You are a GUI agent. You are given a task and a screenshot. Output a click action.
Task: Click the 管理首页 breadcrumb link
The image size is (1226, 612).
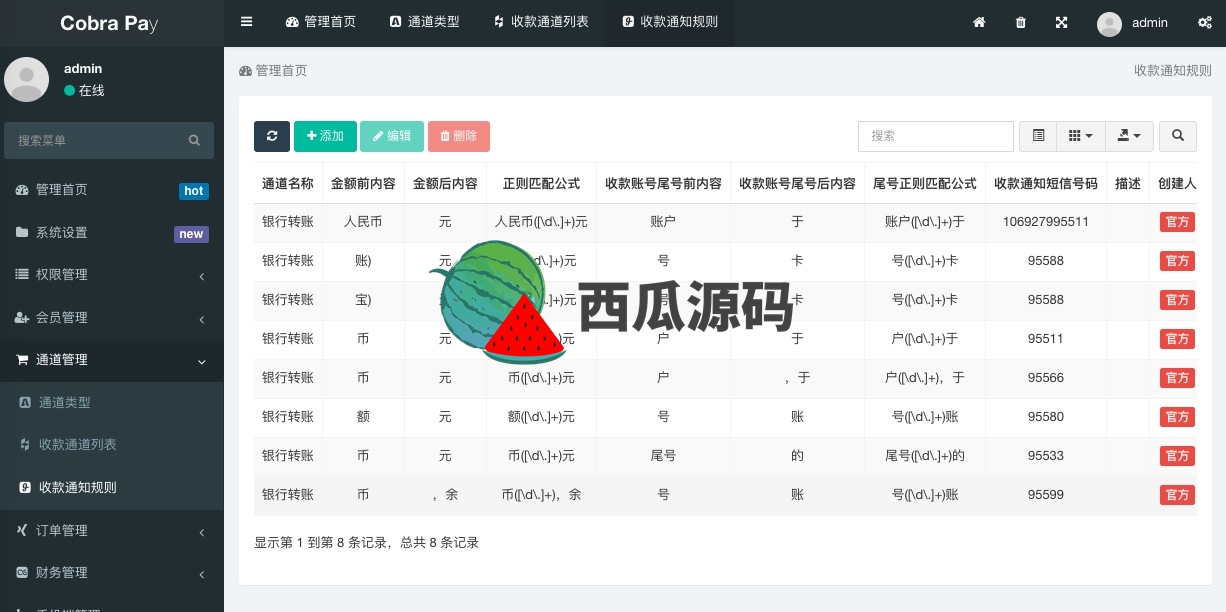[273, 71]
